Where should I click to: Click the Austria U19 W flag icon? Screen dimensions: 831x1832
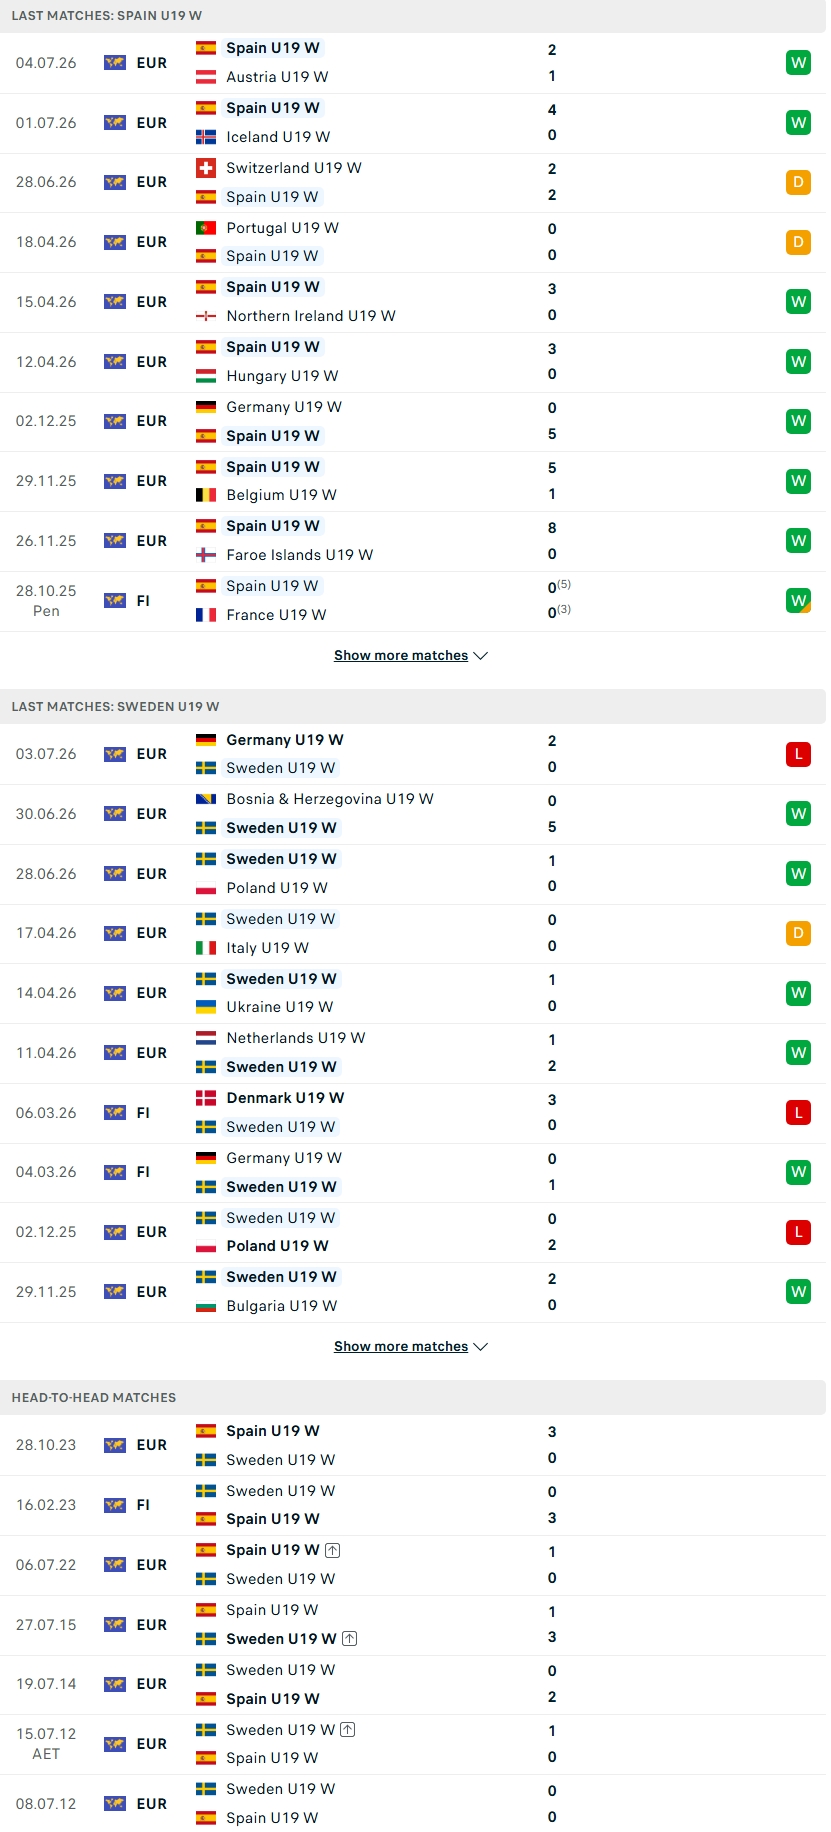tap(206, 77)
